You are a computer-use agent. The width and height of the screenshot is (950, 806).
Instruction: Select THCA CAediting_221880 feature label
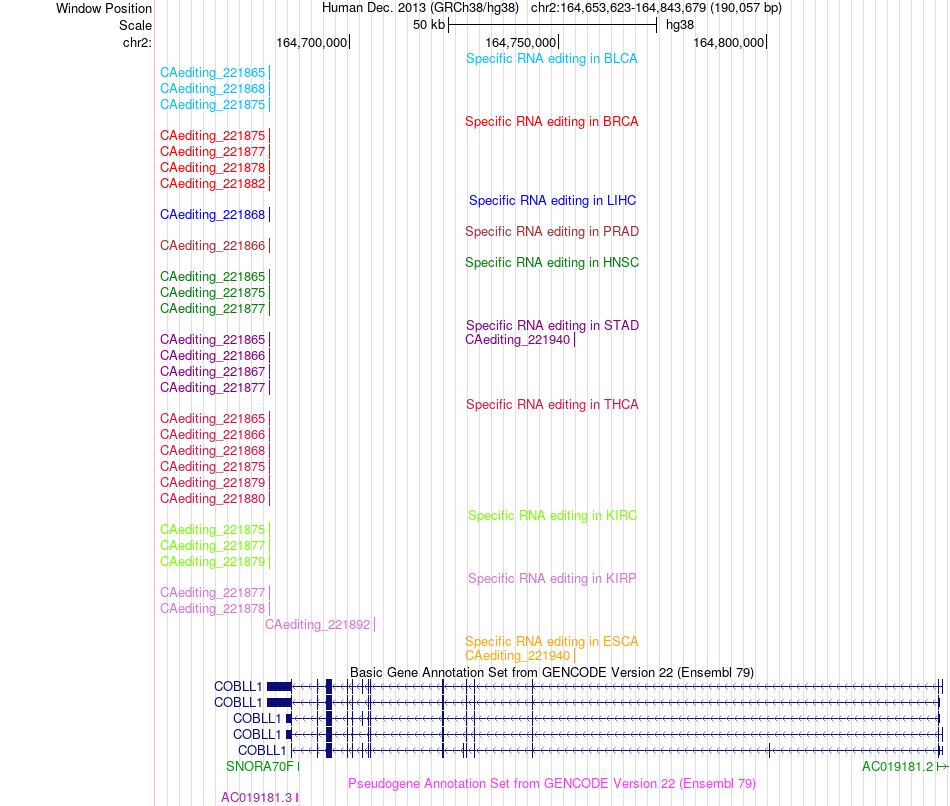pos(213,499)
